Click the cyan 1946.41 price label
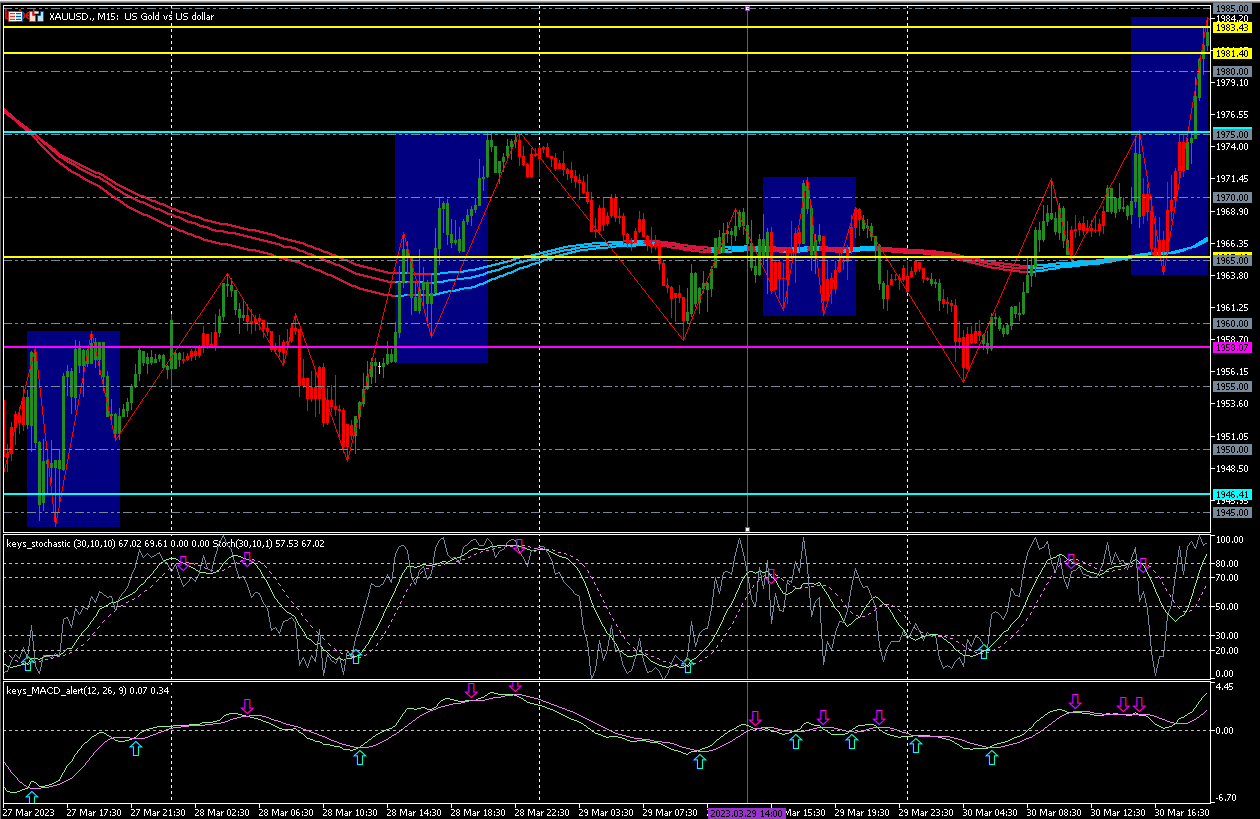The height and width of the screenshot is (819, 1260). click(1231, 494)
